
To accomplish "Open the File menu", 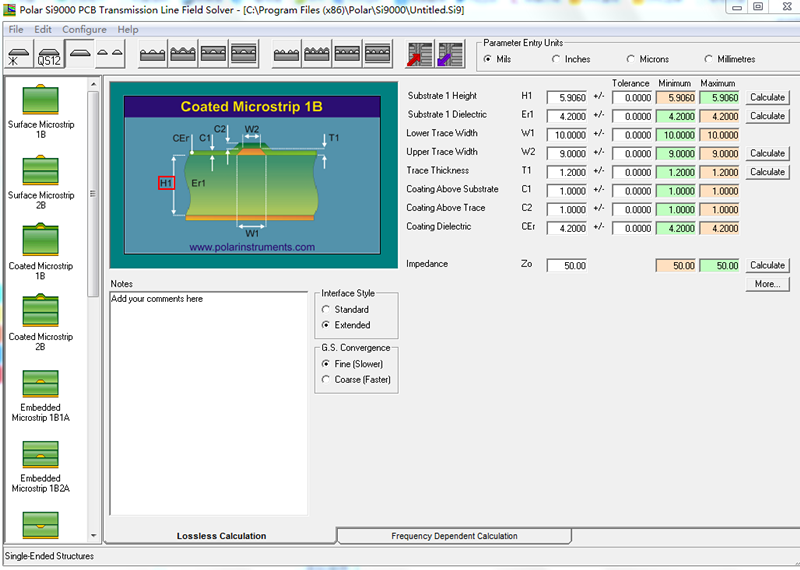I will point(16,30).
